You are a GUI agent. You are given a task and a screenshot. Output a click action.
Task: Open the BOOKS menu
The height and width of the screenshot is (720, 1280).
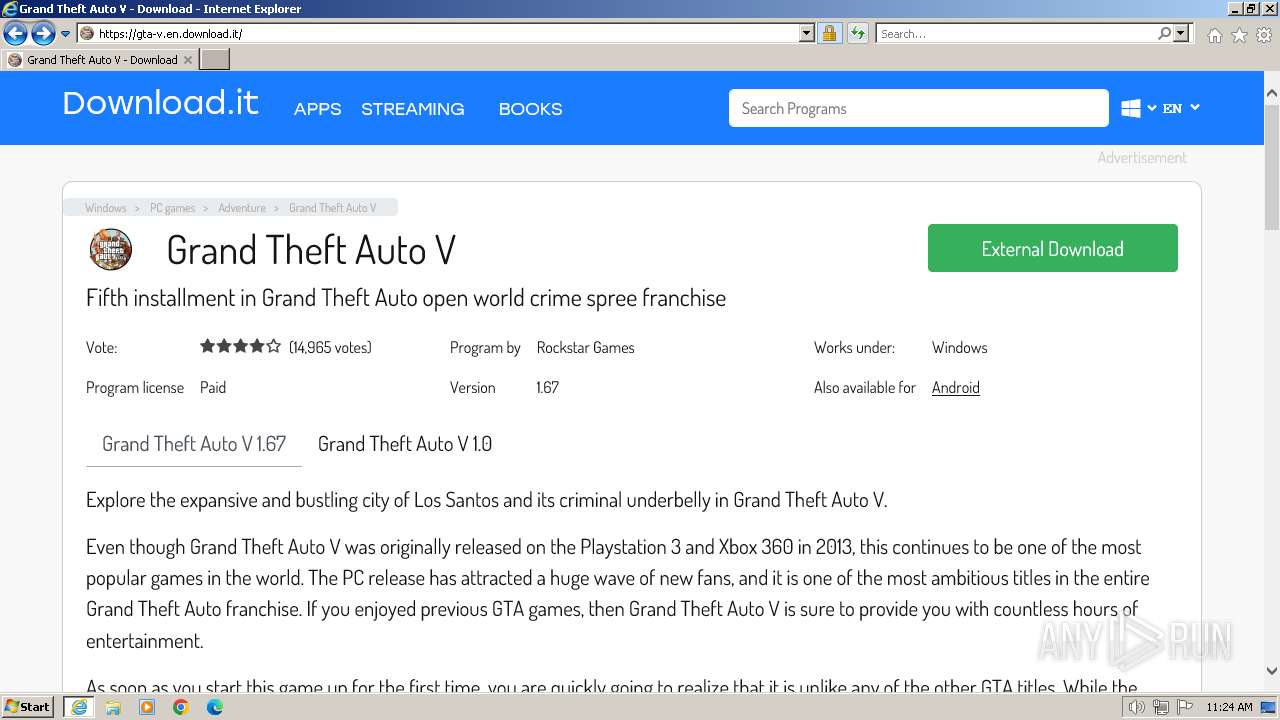tap(530, 109)
